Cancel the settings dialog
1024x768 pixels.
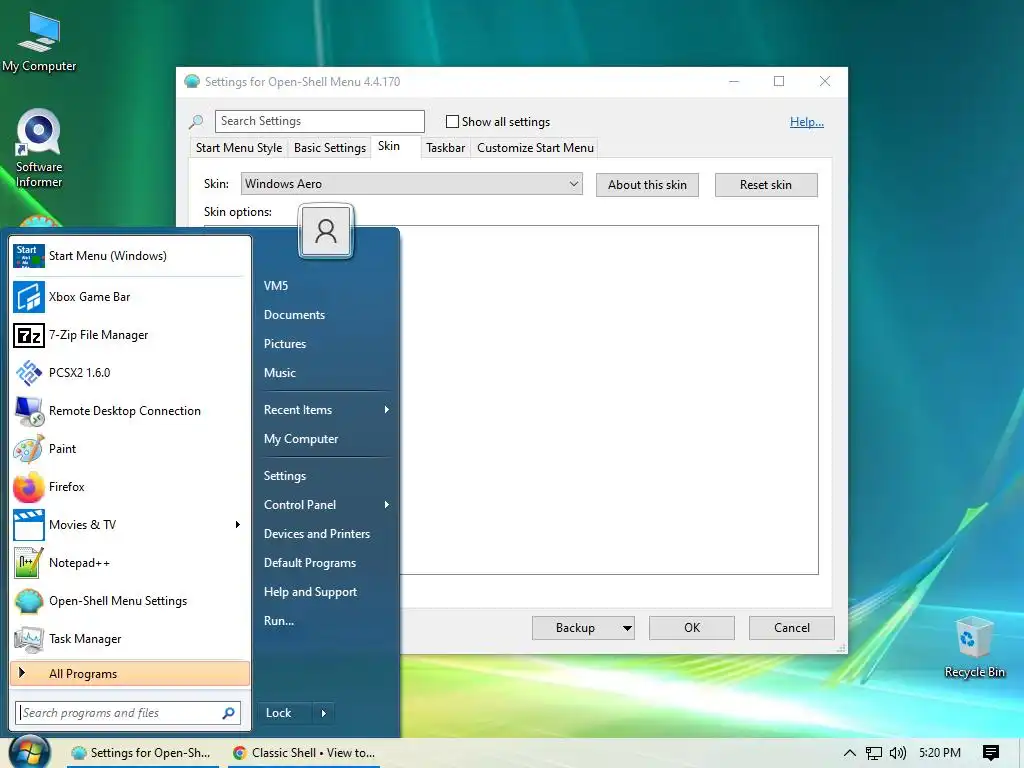[792, 628]
